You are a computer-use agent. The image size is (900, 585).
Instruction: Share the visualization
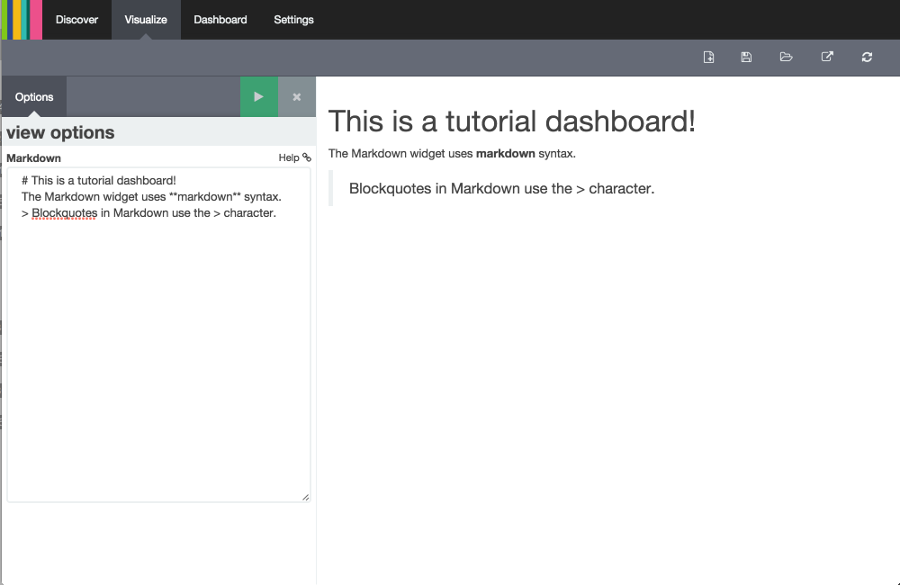827,57
